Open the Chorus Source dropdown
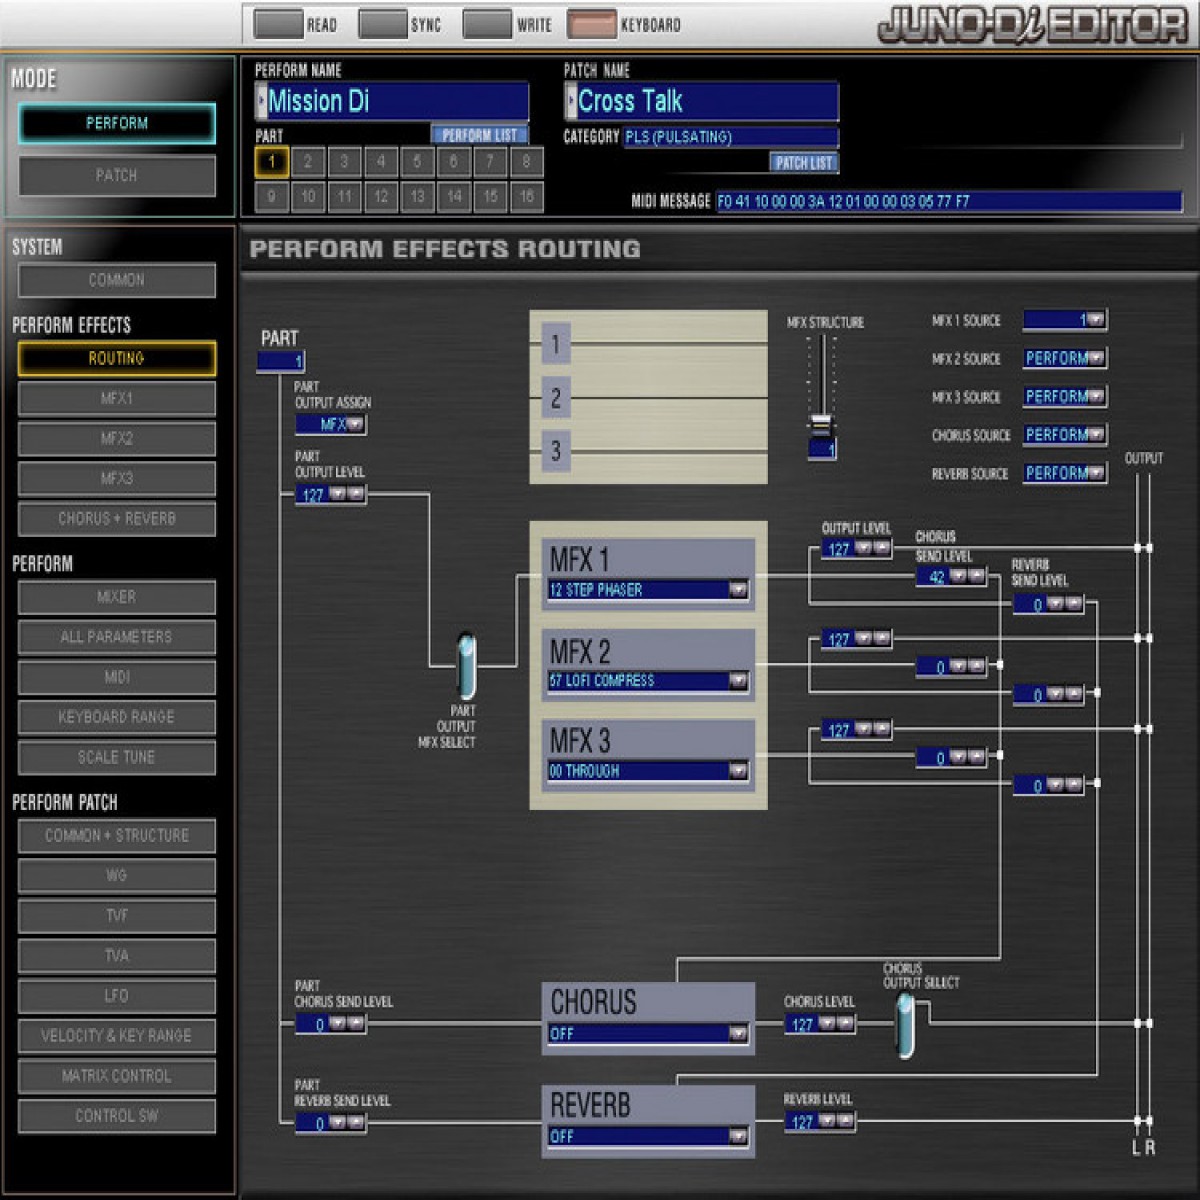 pos(1095,435)
